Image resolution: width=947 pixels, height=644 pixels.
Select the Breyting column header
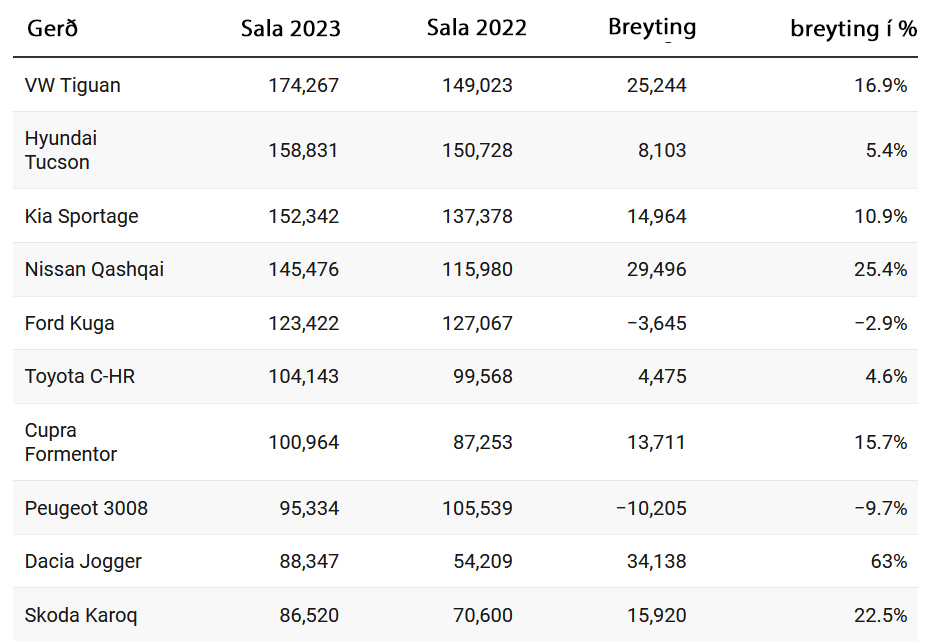click(651, 28)
